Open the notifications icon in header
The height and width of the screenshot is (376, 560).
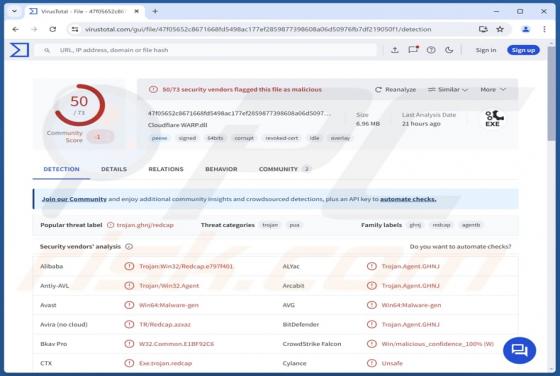[x=413, y=50]
